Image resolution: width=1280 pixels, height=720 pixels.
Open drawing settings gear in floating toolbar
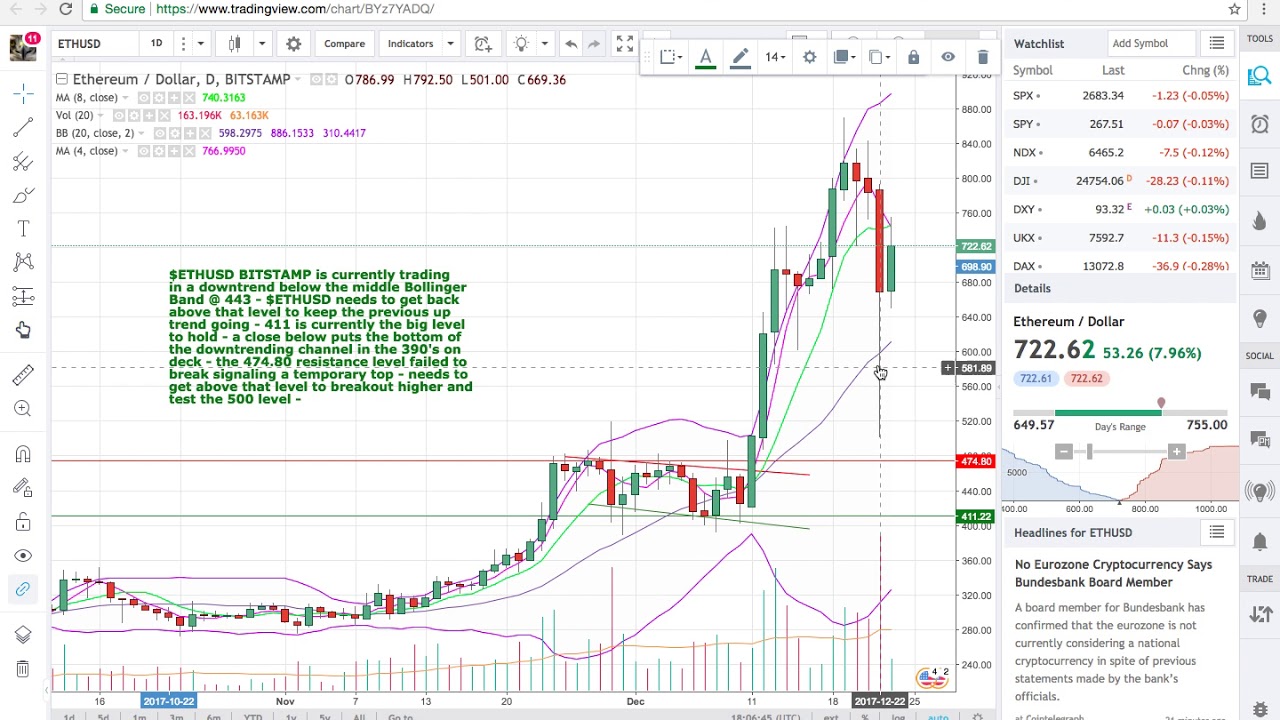click(x=809, y=57)
